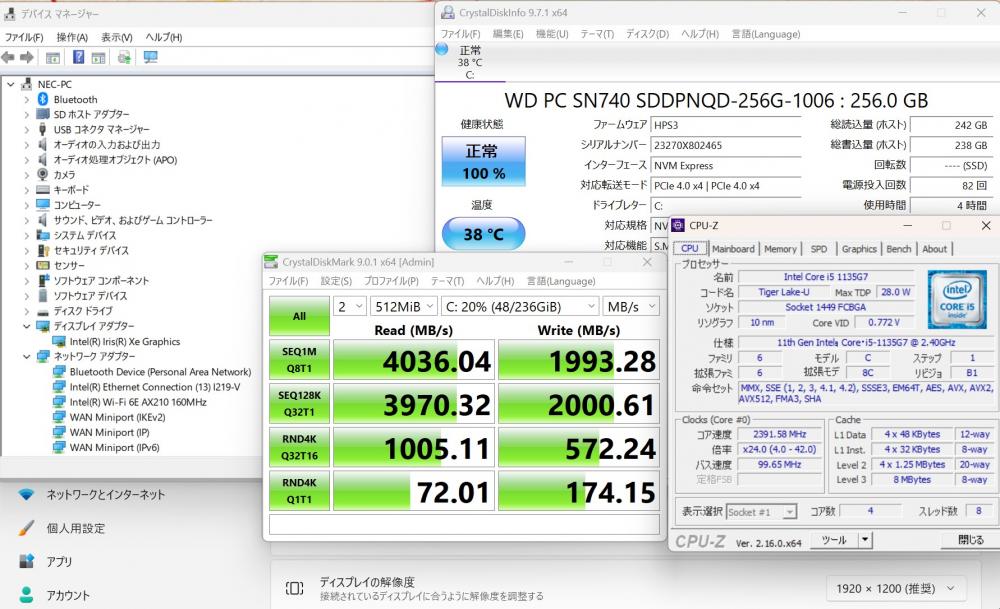Collapse the ディスプレイ アダプター tree node
Image resolution: width=1000 pixels, height=609 pixels.
click(x=26, y=326)
